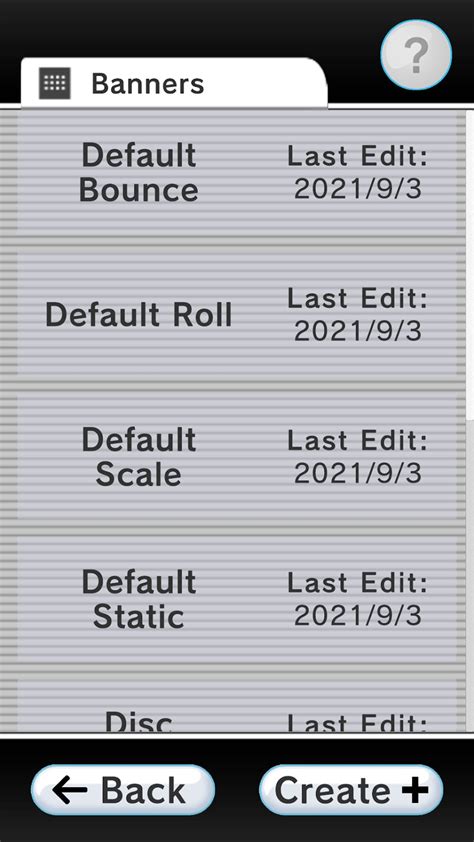Click Default Roll's Last Edit 2021/9/3
The height and width of the screenshot is (842, 474).
point(358,331)
